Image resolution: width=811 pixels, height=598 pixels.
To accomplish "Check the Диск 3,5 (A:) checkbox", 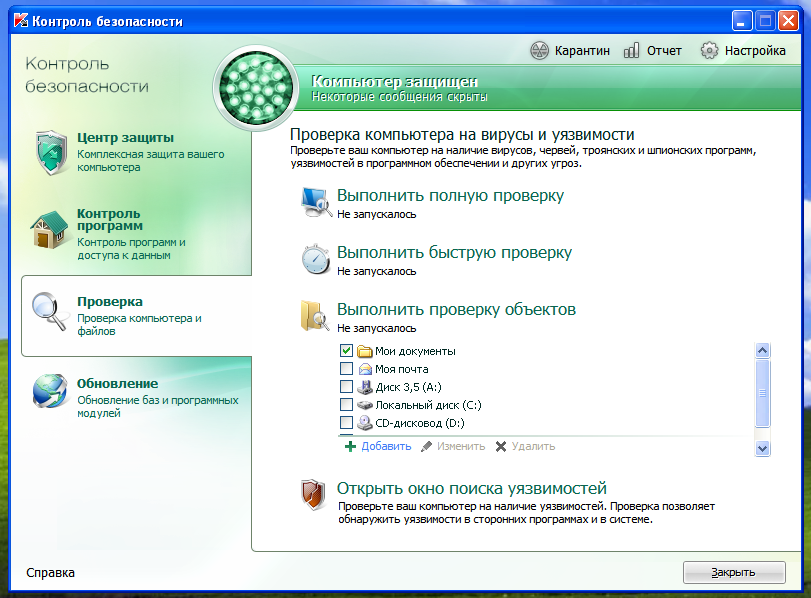I will tap(347, 387).
